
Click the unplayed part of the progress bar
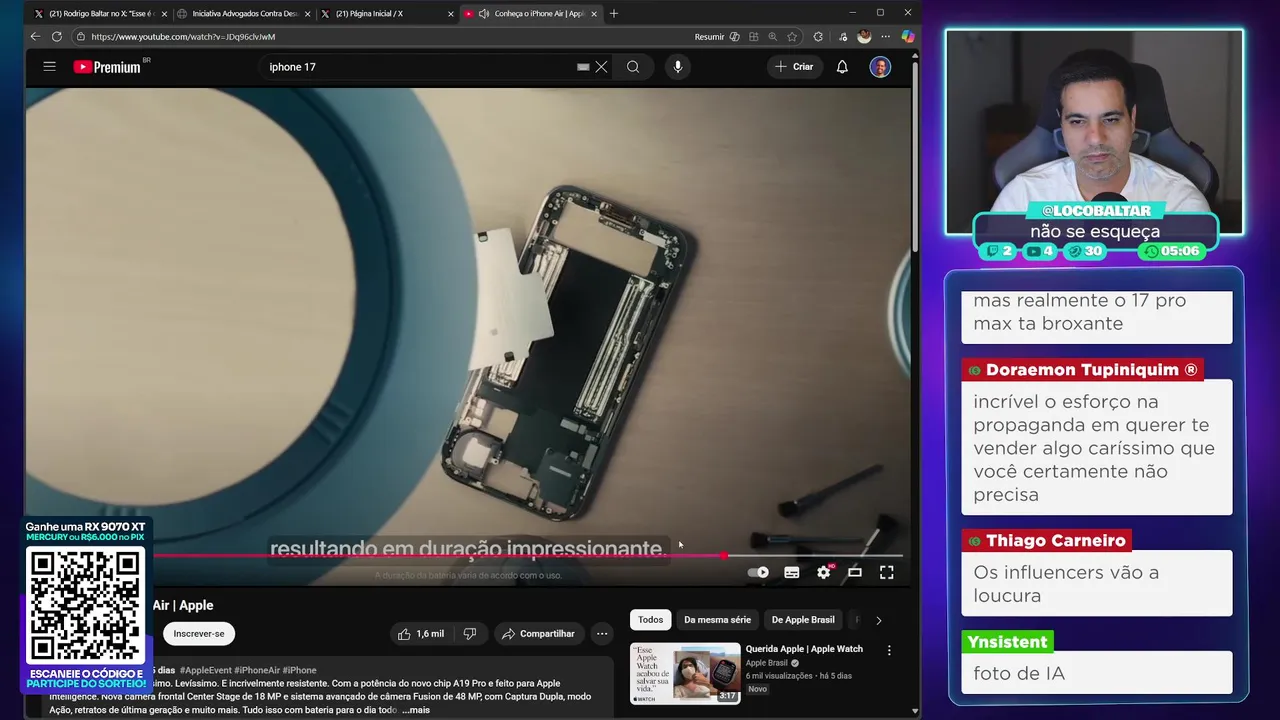(x=814, y=555)
